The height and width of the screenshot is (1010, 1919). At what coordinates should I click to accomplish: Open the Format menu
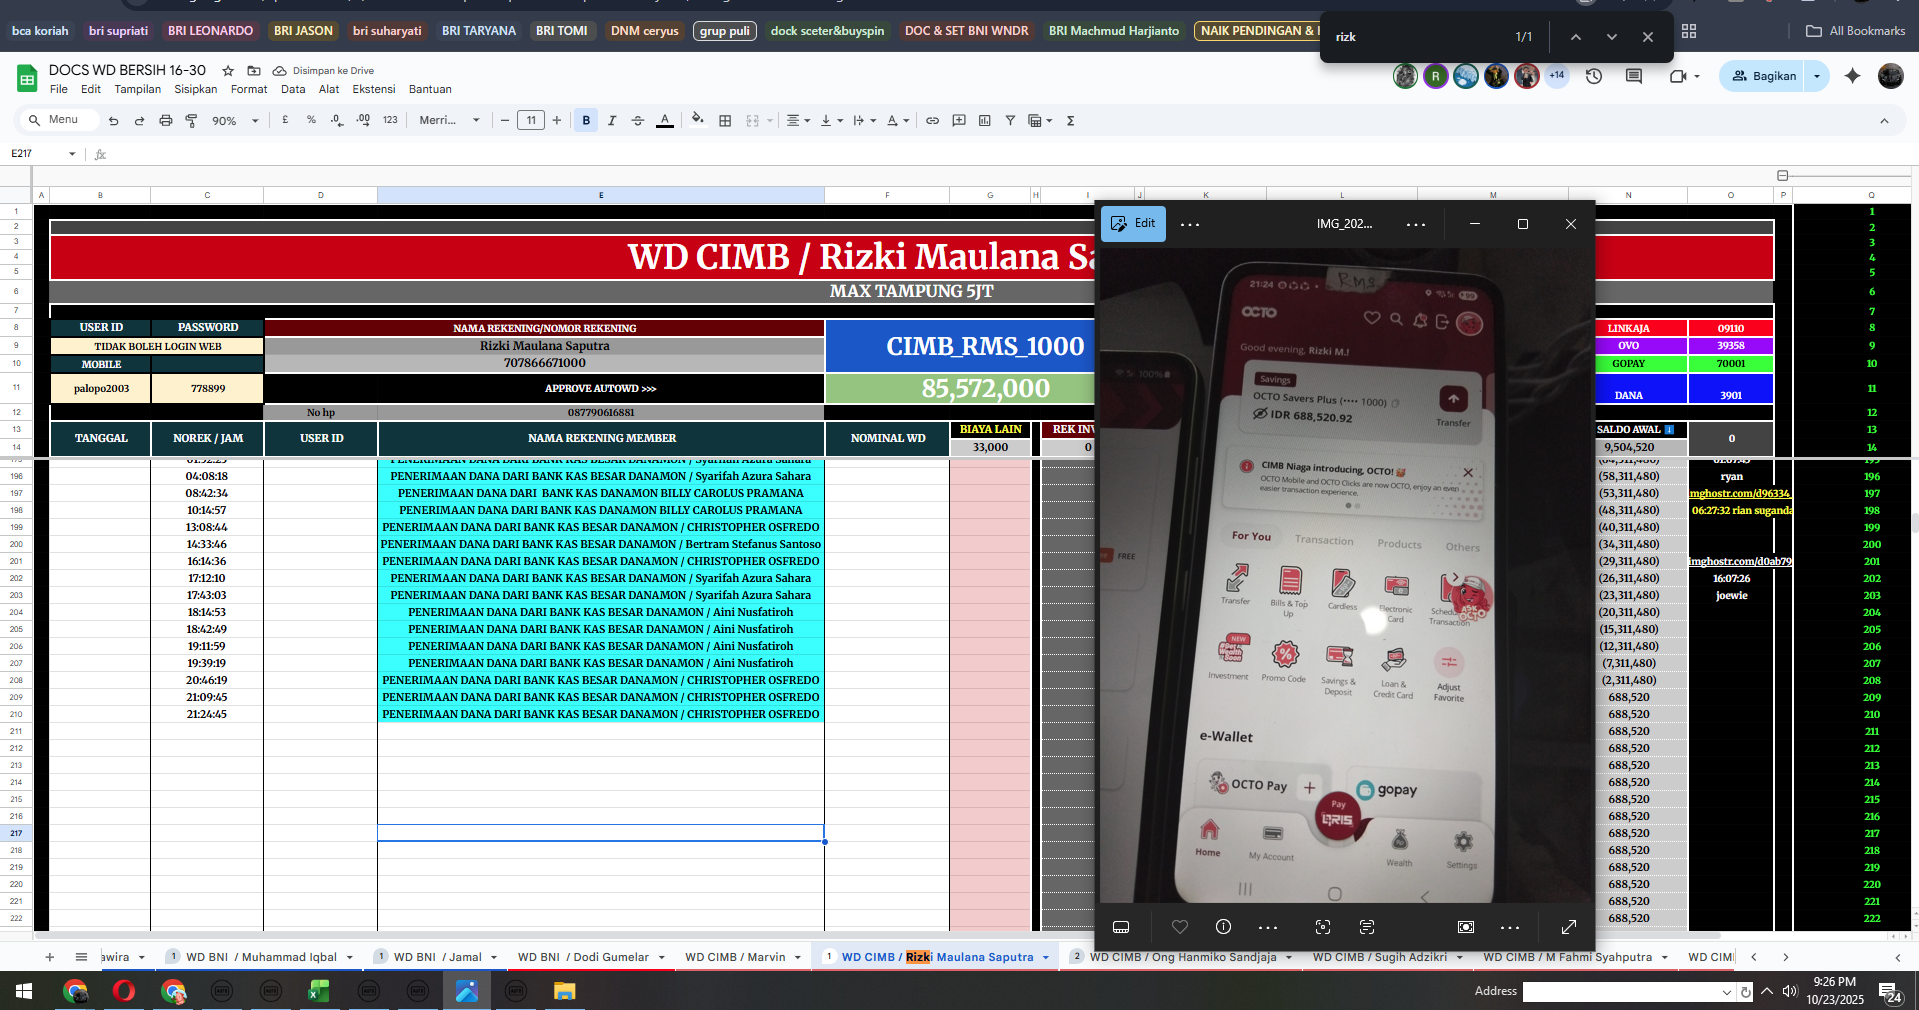coord(249,89)
